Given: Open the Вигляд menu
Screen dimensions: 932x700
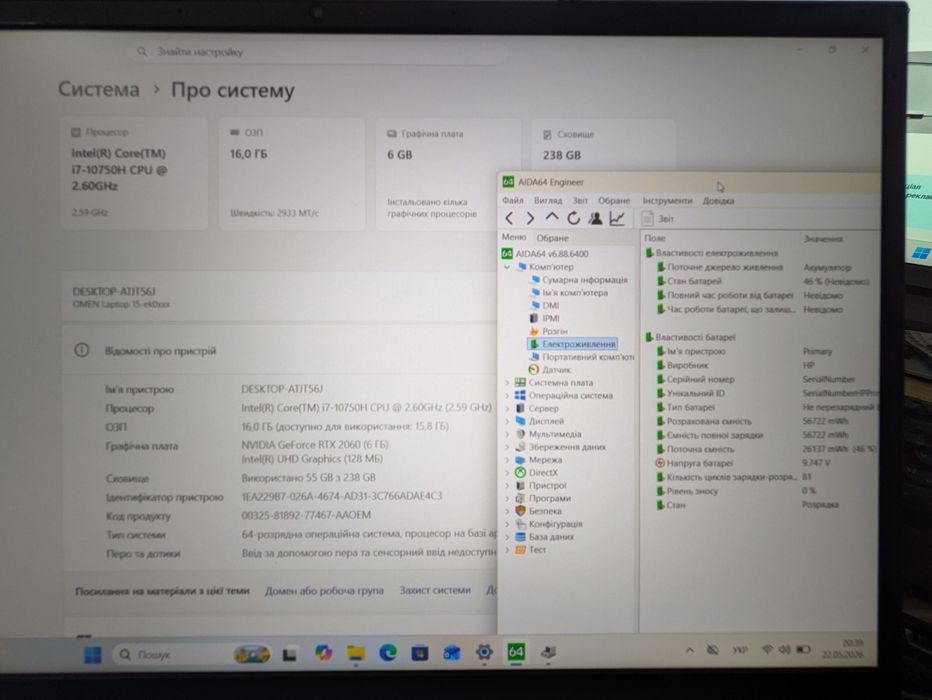Looking at the screenshot, I should [x=547, y=200].
